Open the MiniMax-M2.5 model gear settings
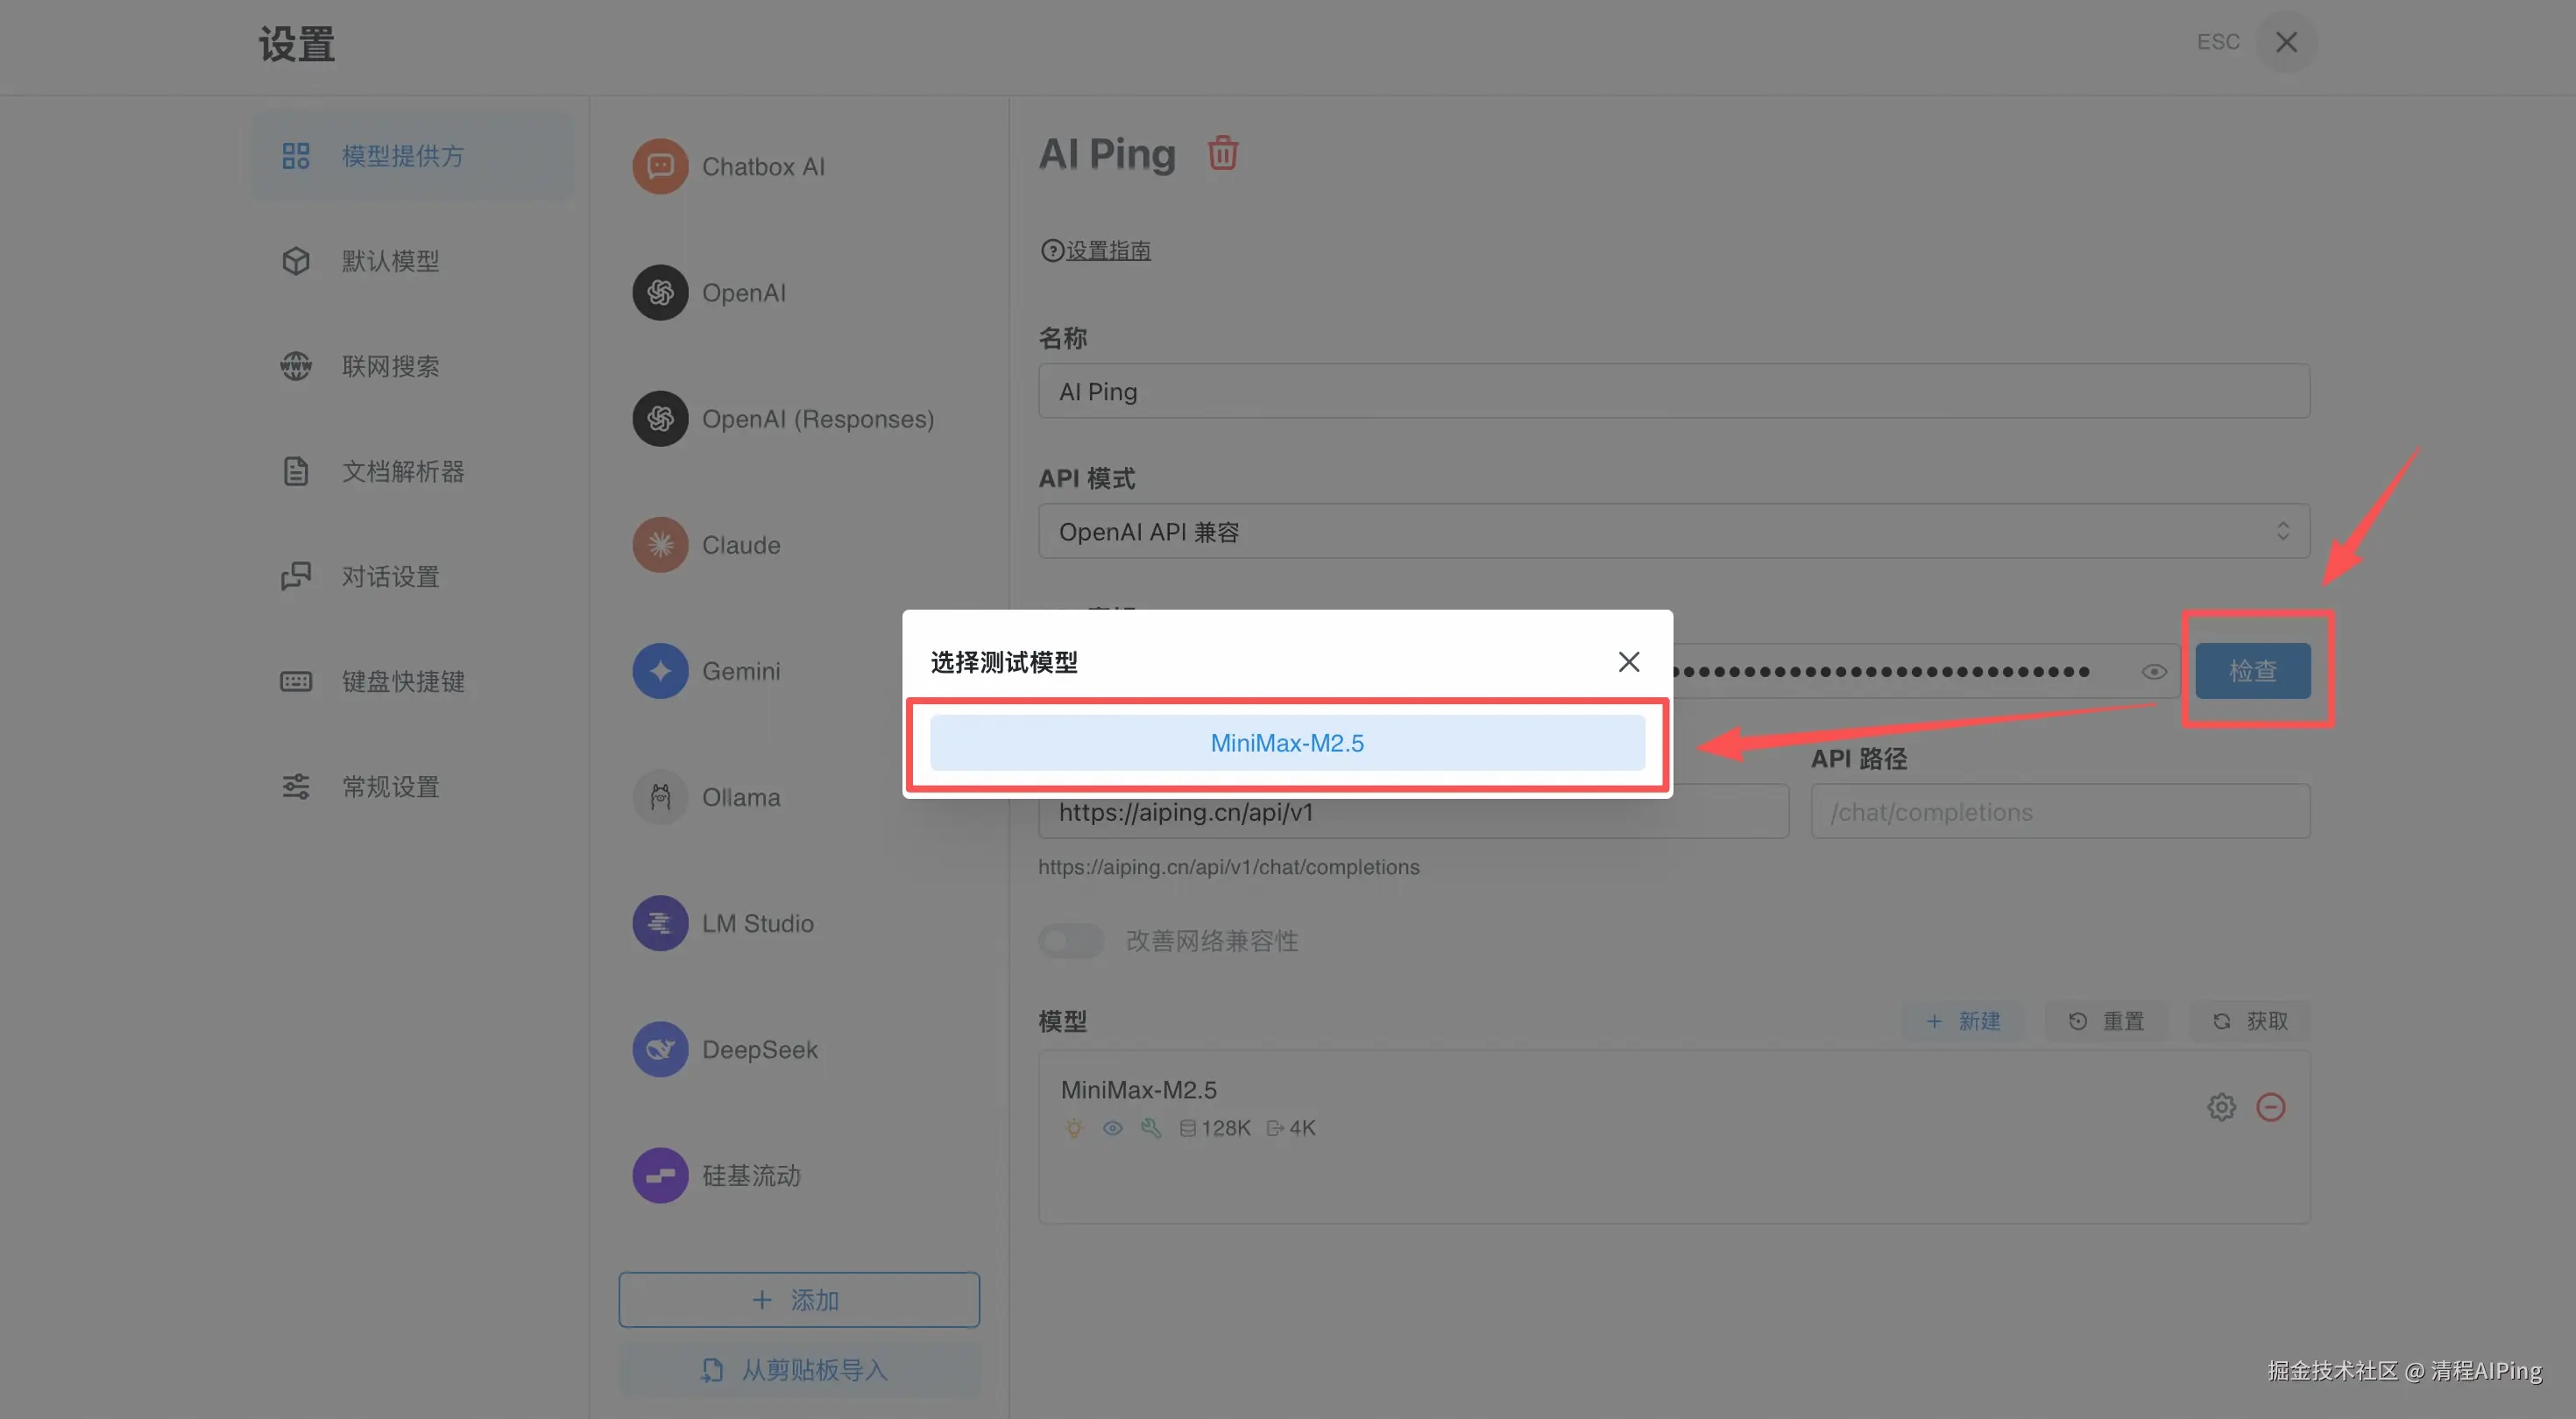 [x=2221, y=1107]
